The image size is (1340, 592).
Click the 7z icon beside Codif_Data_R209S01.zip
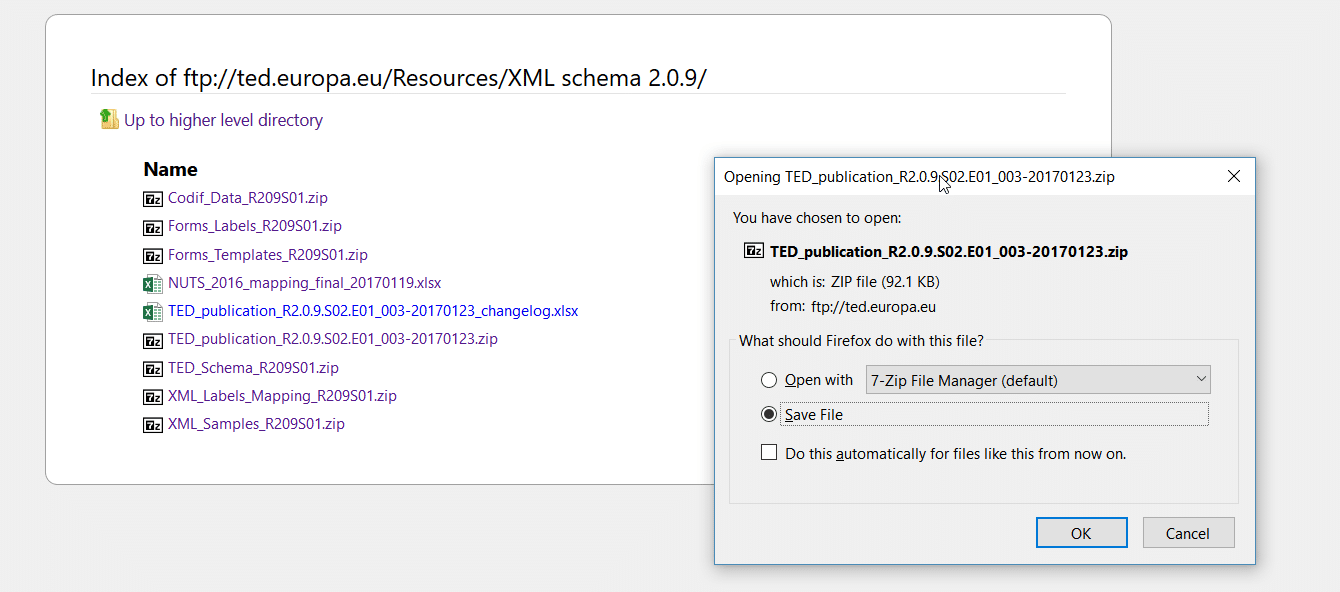coord(153,198)
